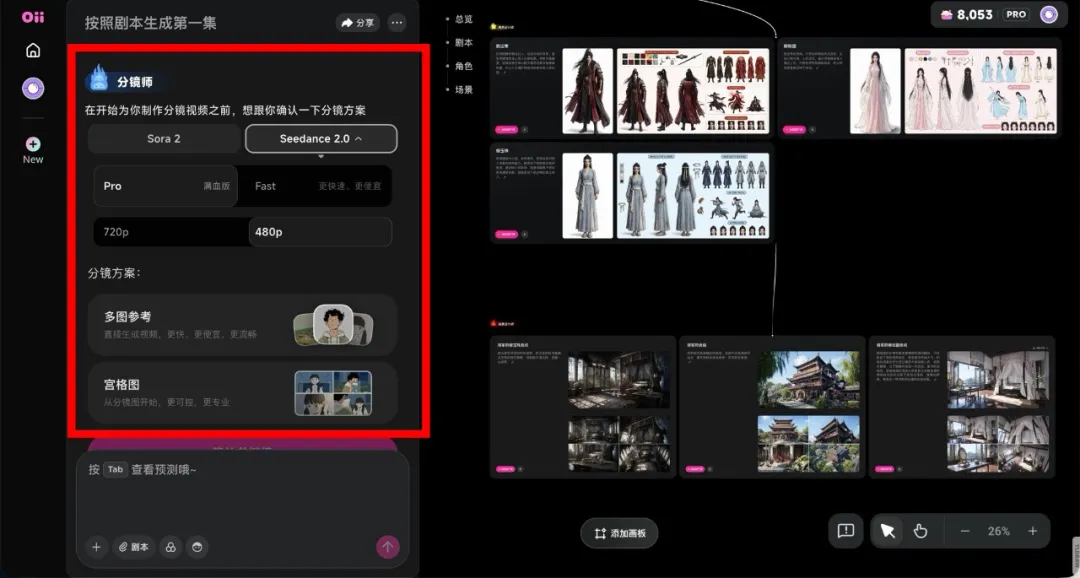Image resolution: width=1080 pixels, height=578 pixels.
Task: Click pink button on dark interior scene card
Action: coord(506,469)
